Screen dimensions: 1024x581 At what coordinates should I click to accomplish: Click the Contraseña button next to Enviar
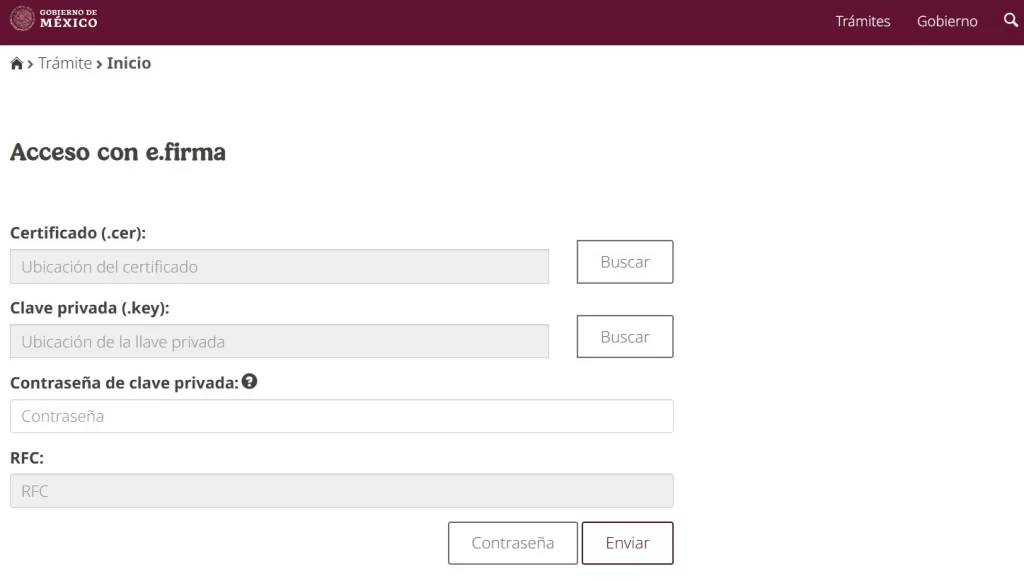512,543
